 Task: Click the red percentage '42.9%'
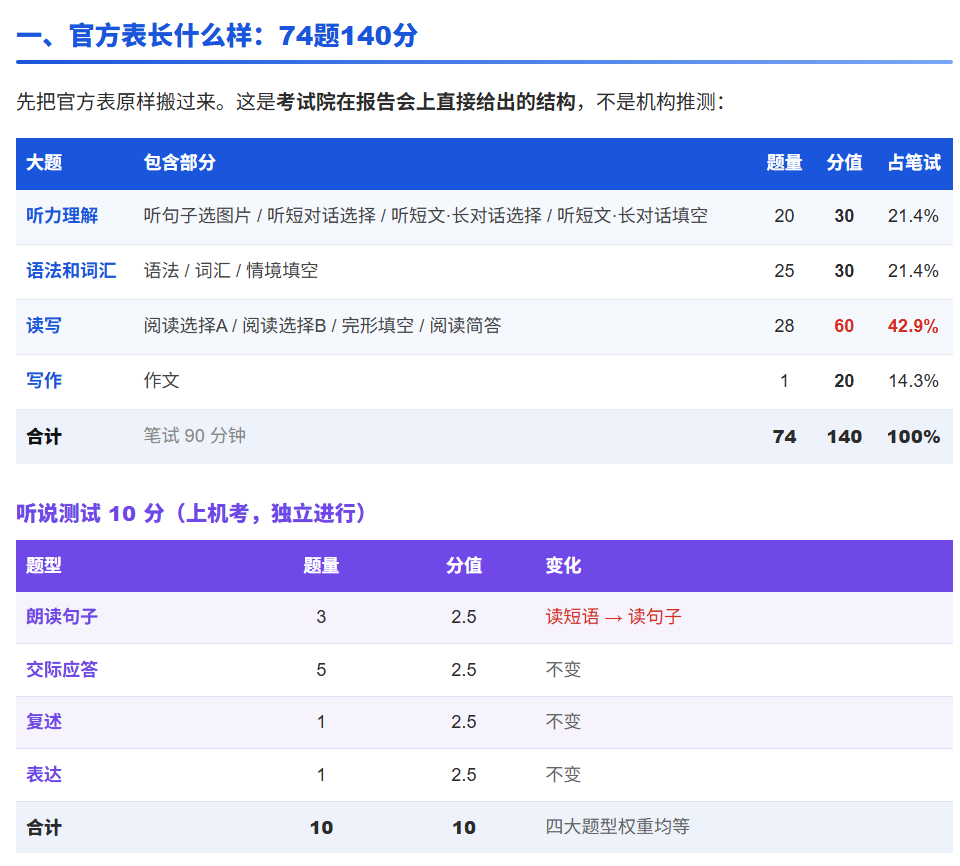pos(913,326)
